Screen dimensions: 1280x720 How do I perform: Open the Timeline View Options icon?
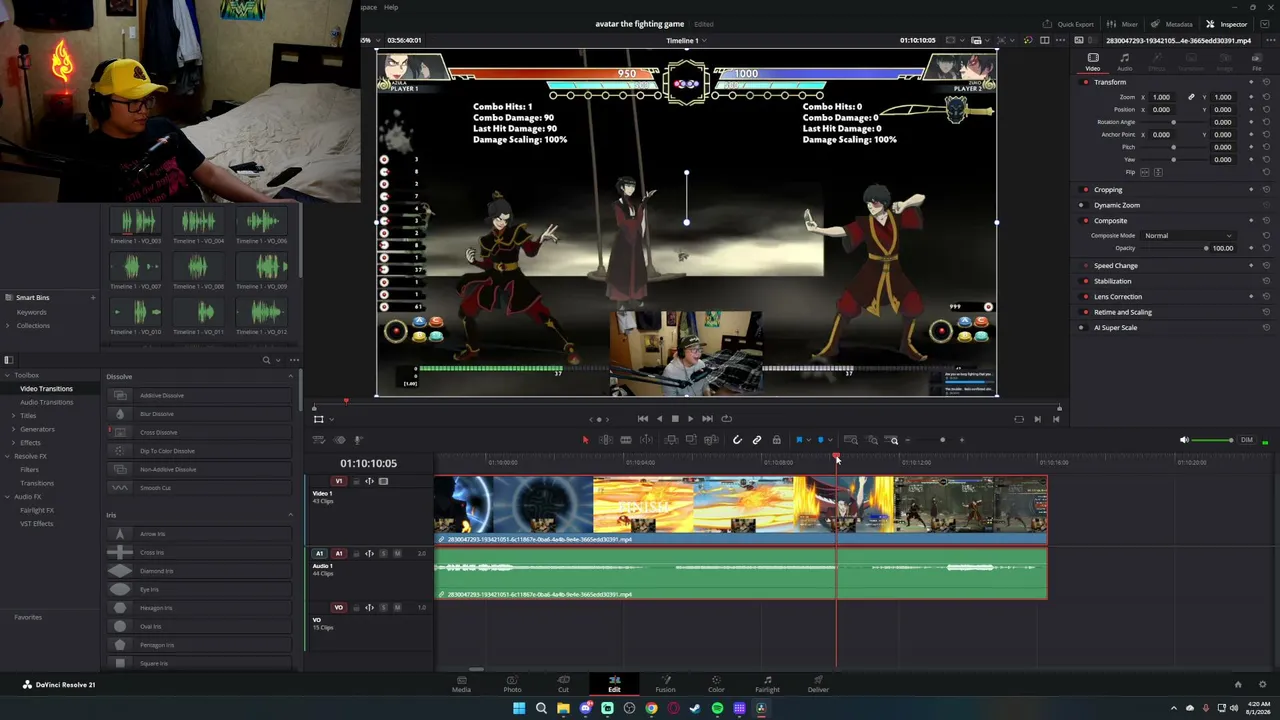(x=319, y=440)
